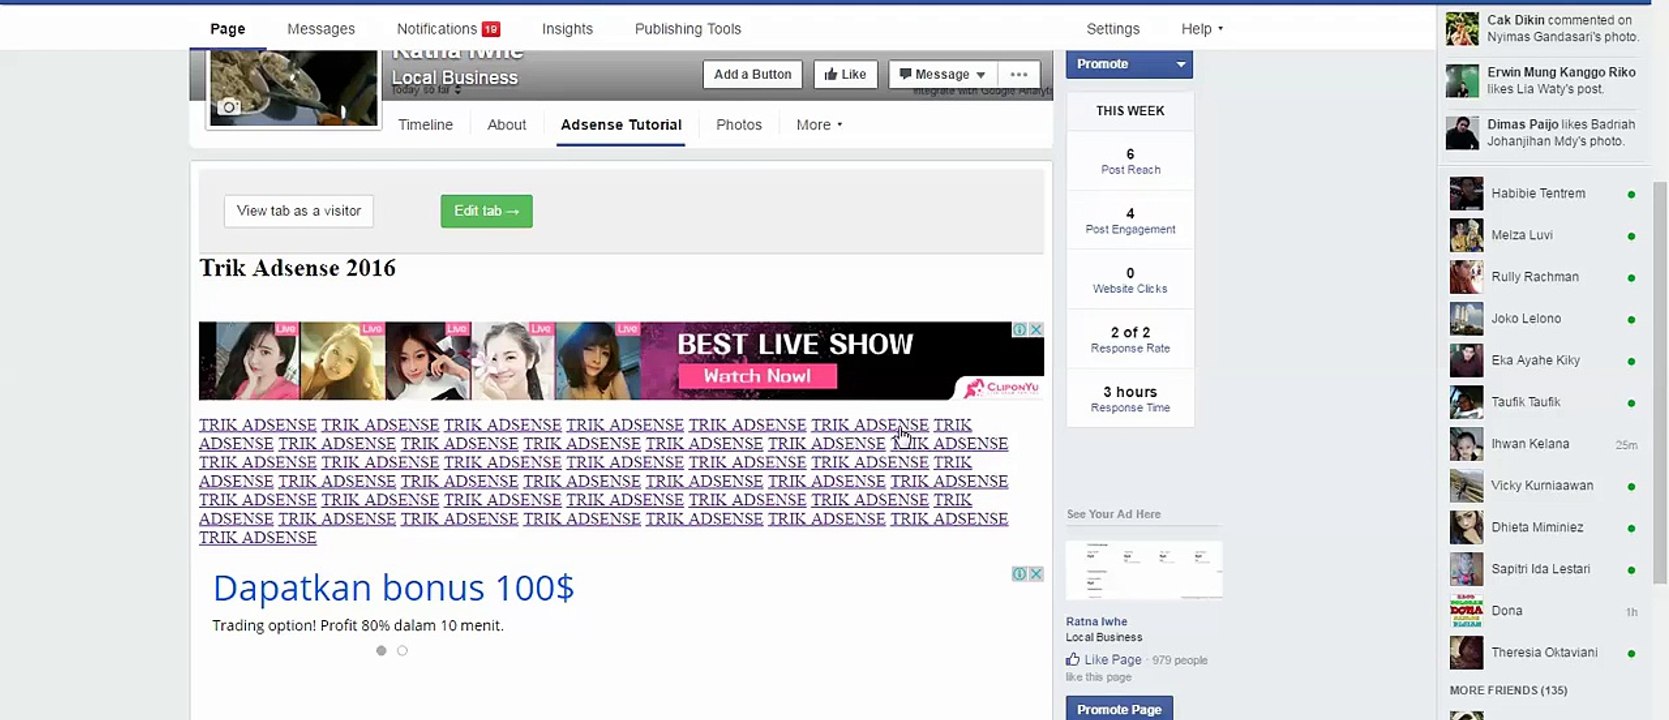Open AdChoices info on bonus ad
The width and height of the screenshot is (1669, 720).
1019,574
